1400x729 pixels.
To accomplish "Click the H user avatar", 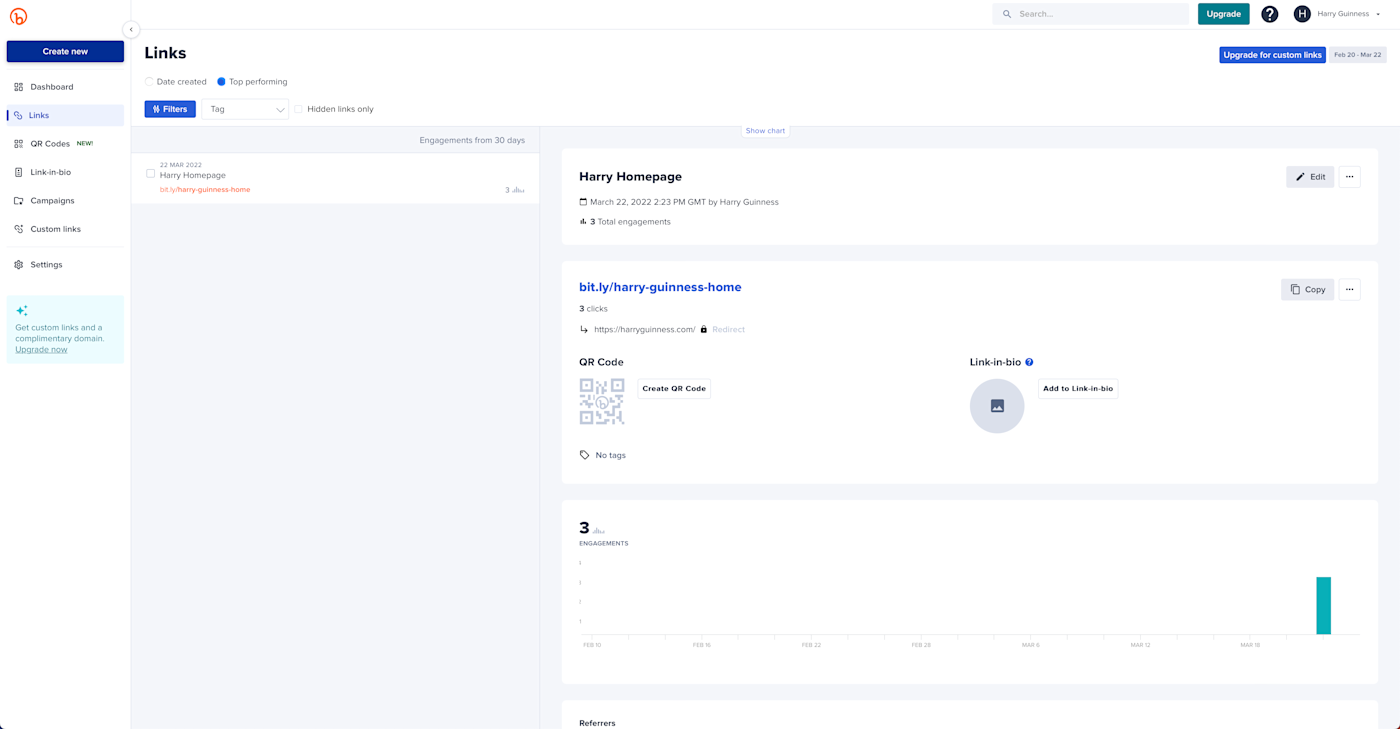I will 1302,14.
